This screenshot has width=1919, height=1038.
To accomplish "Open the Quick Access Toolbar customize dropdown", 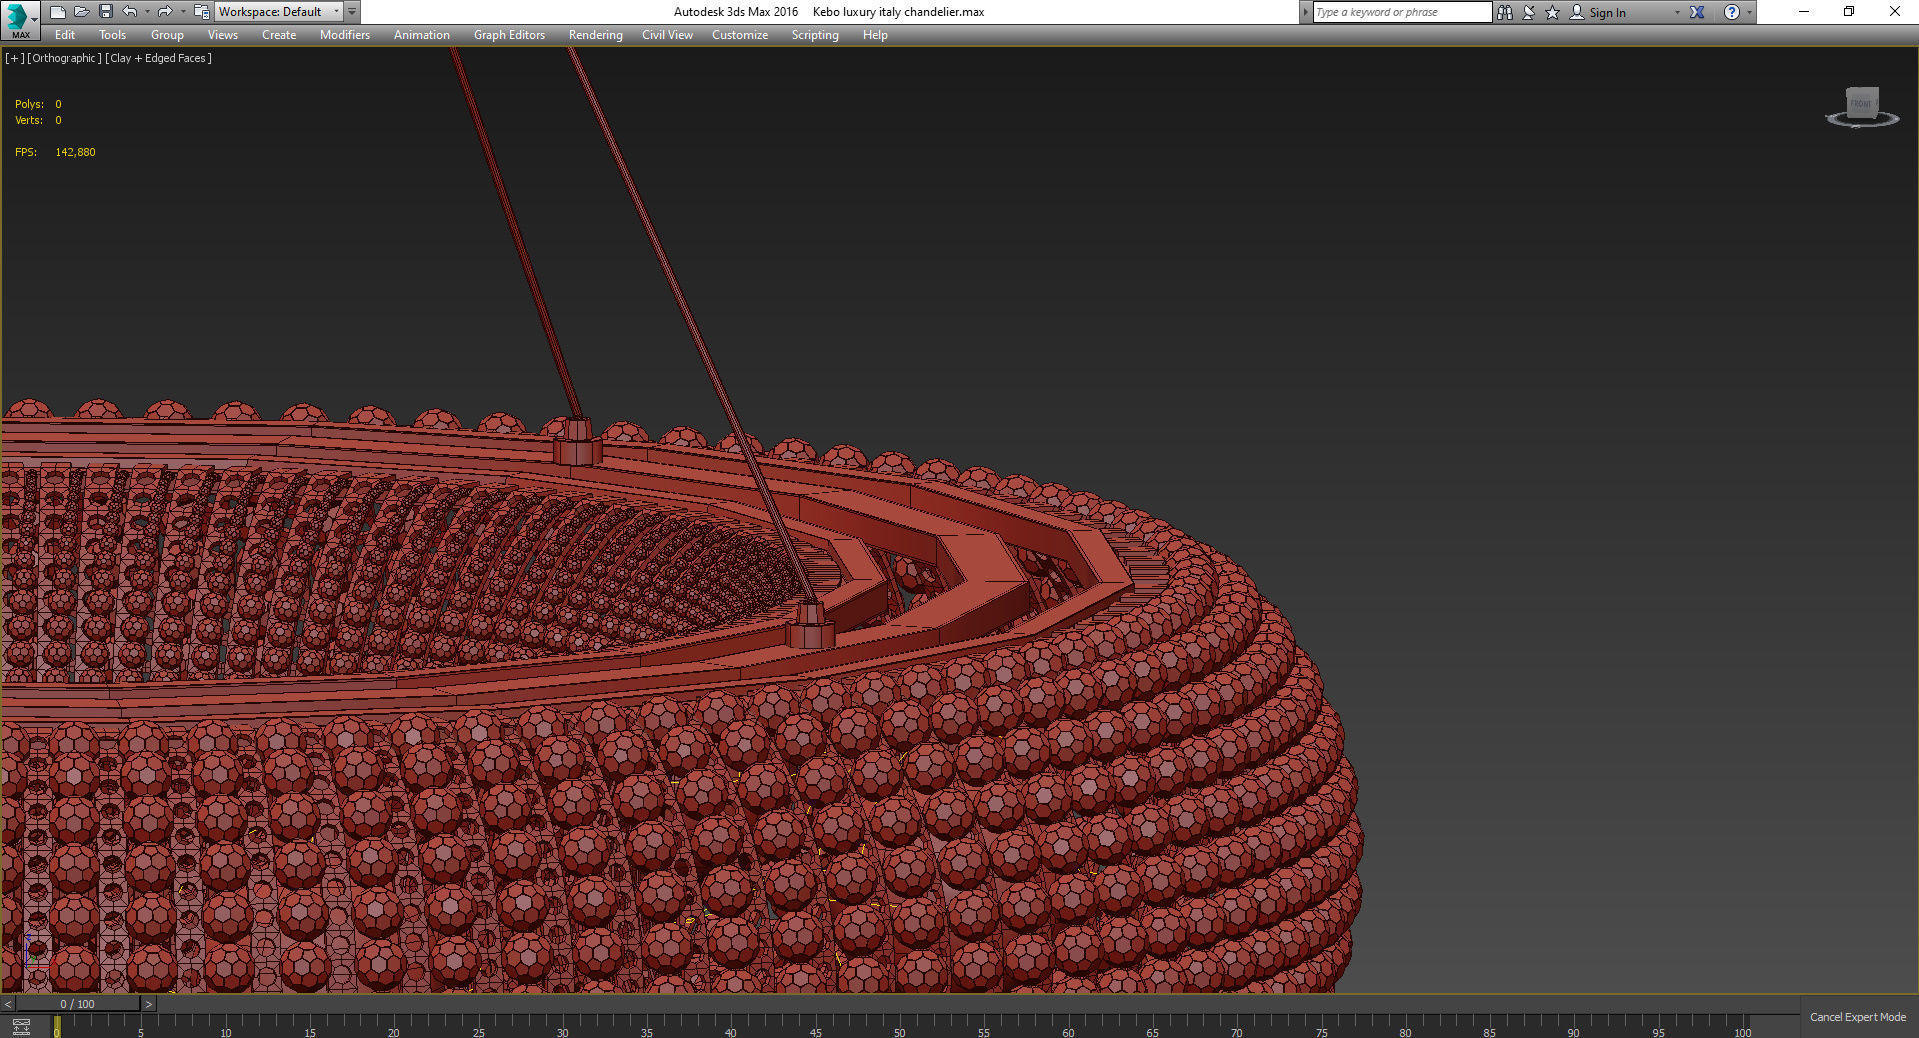I will pyautogui.click(x=352, y=12).
